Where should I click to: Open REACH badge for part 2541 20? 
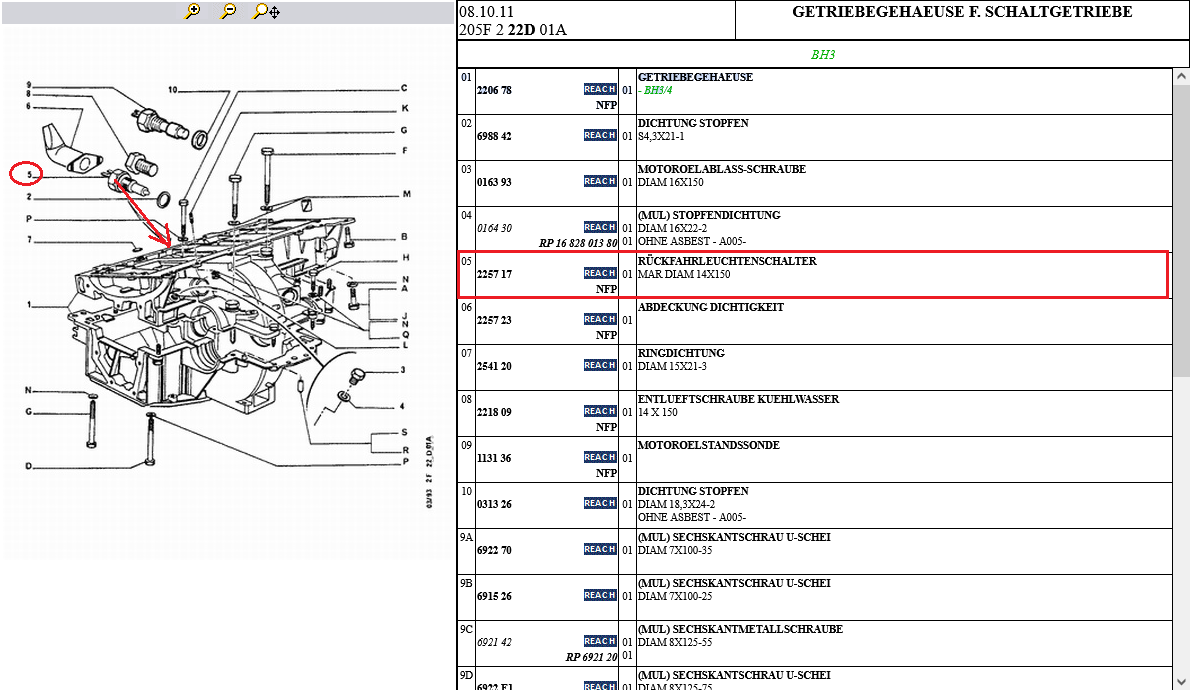point(600,365)
